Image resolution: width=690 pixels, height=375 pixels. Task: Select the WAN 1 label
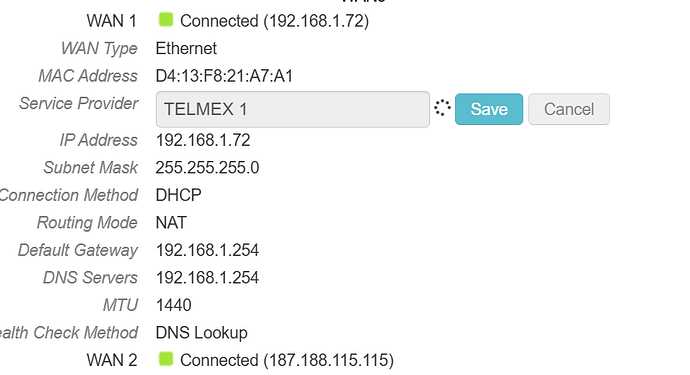pyautogui.click(x=112, y=21)
